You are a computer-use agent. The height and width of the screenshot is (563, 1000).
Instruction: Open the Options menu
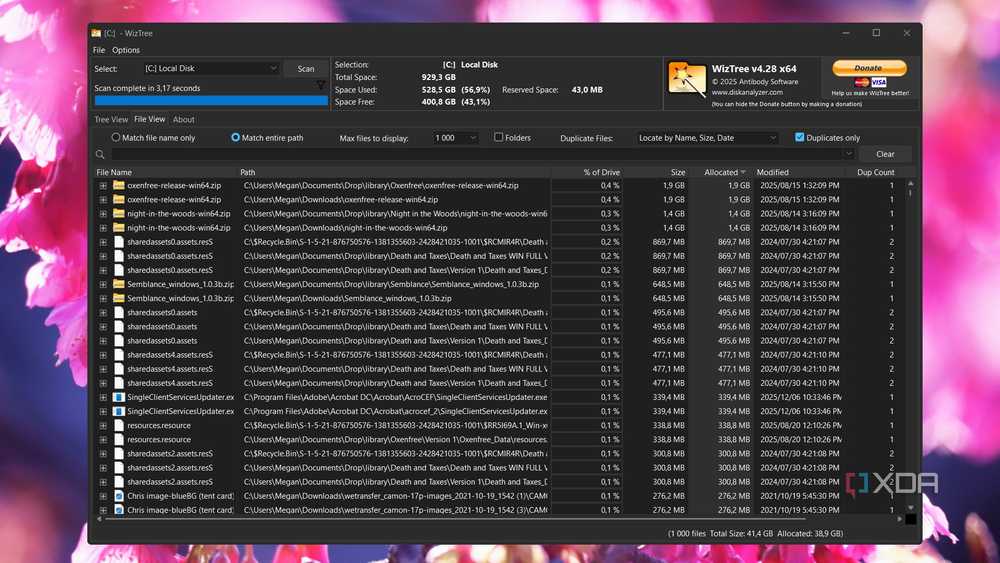tap(126, 50)
